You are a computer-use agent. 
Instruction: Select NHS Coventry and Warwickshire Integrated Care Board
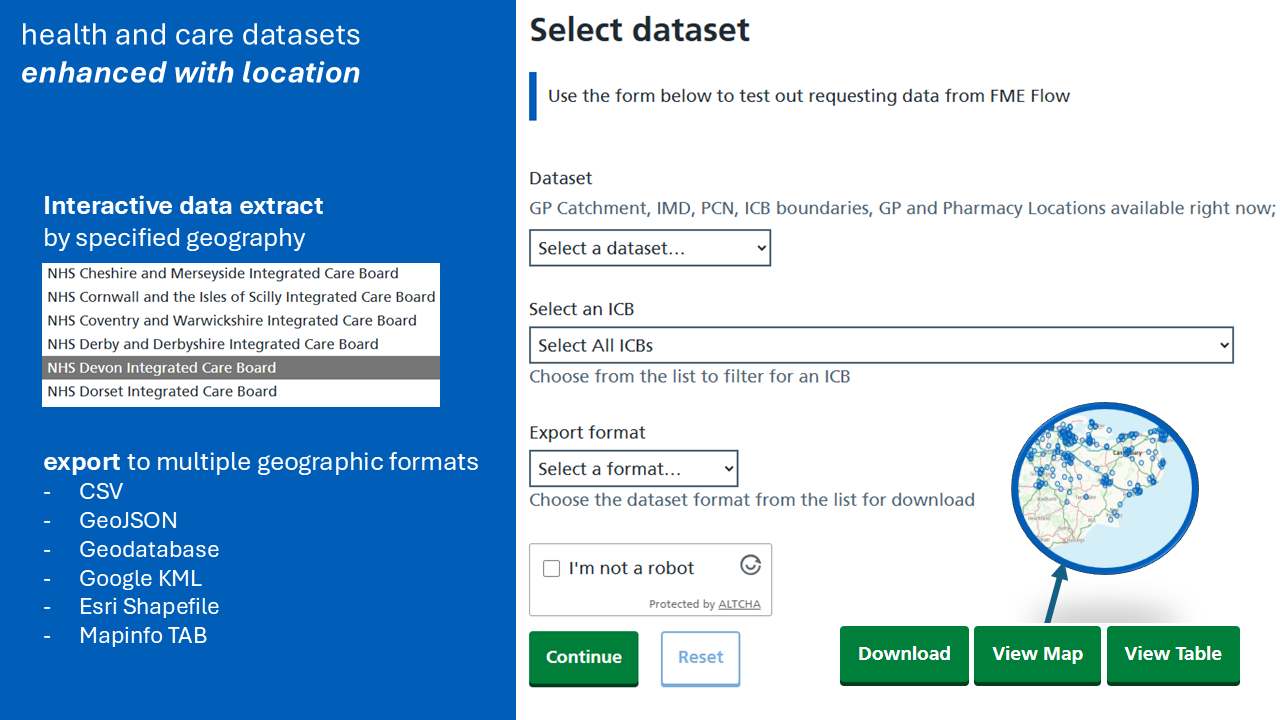pyautogui.click(x=241, y=321)
